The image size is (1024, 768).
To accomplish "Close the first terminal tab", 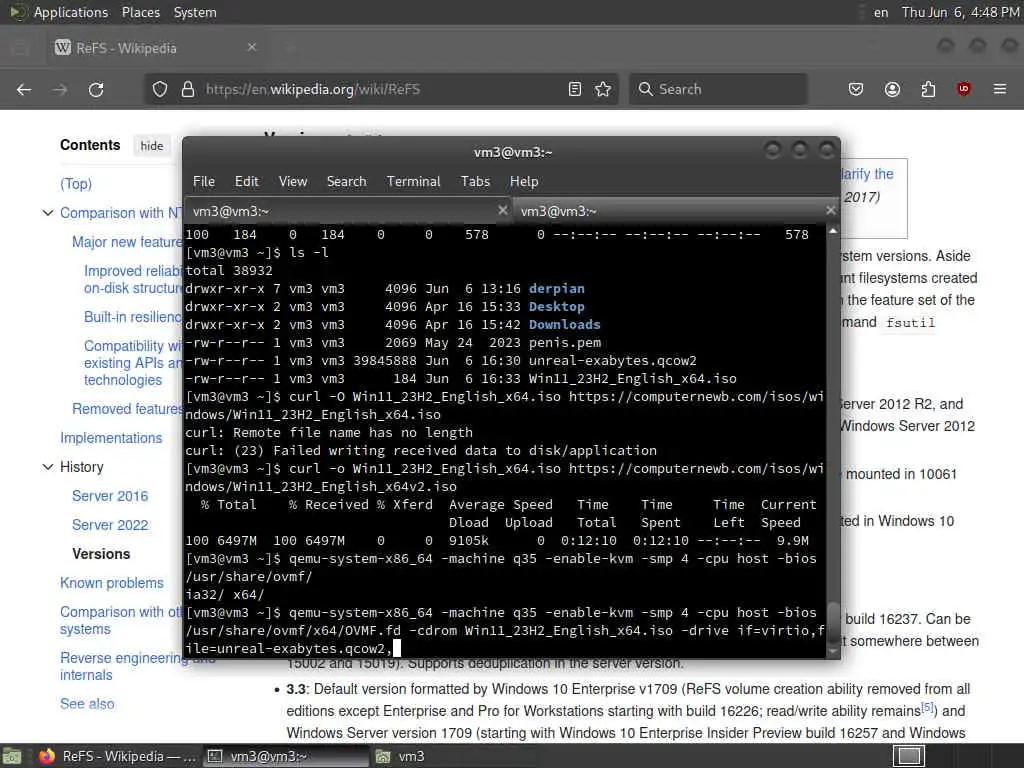I will click(502, 210).
